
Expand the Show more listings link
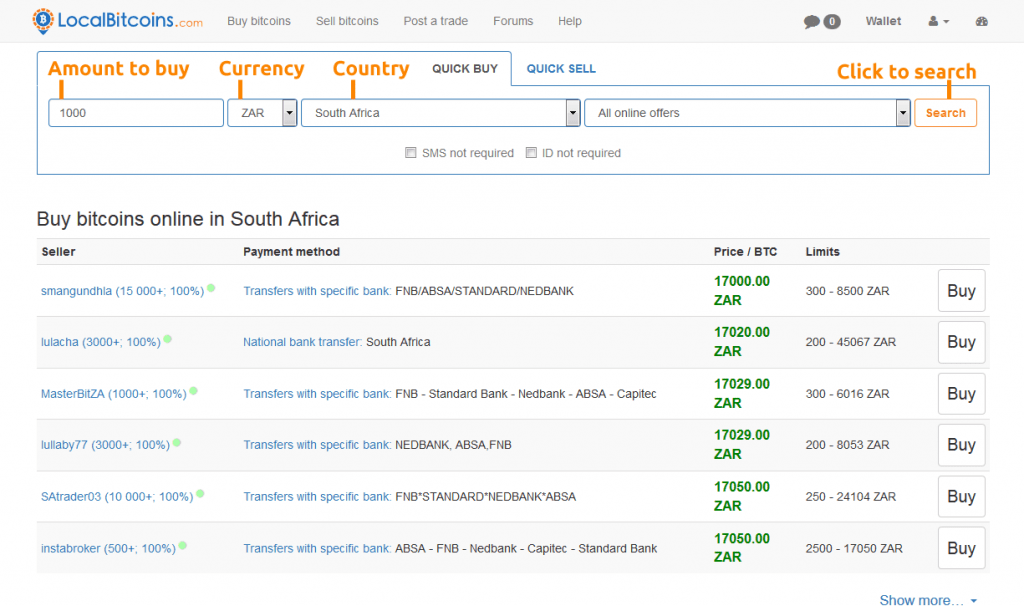[x=927, y=600]
